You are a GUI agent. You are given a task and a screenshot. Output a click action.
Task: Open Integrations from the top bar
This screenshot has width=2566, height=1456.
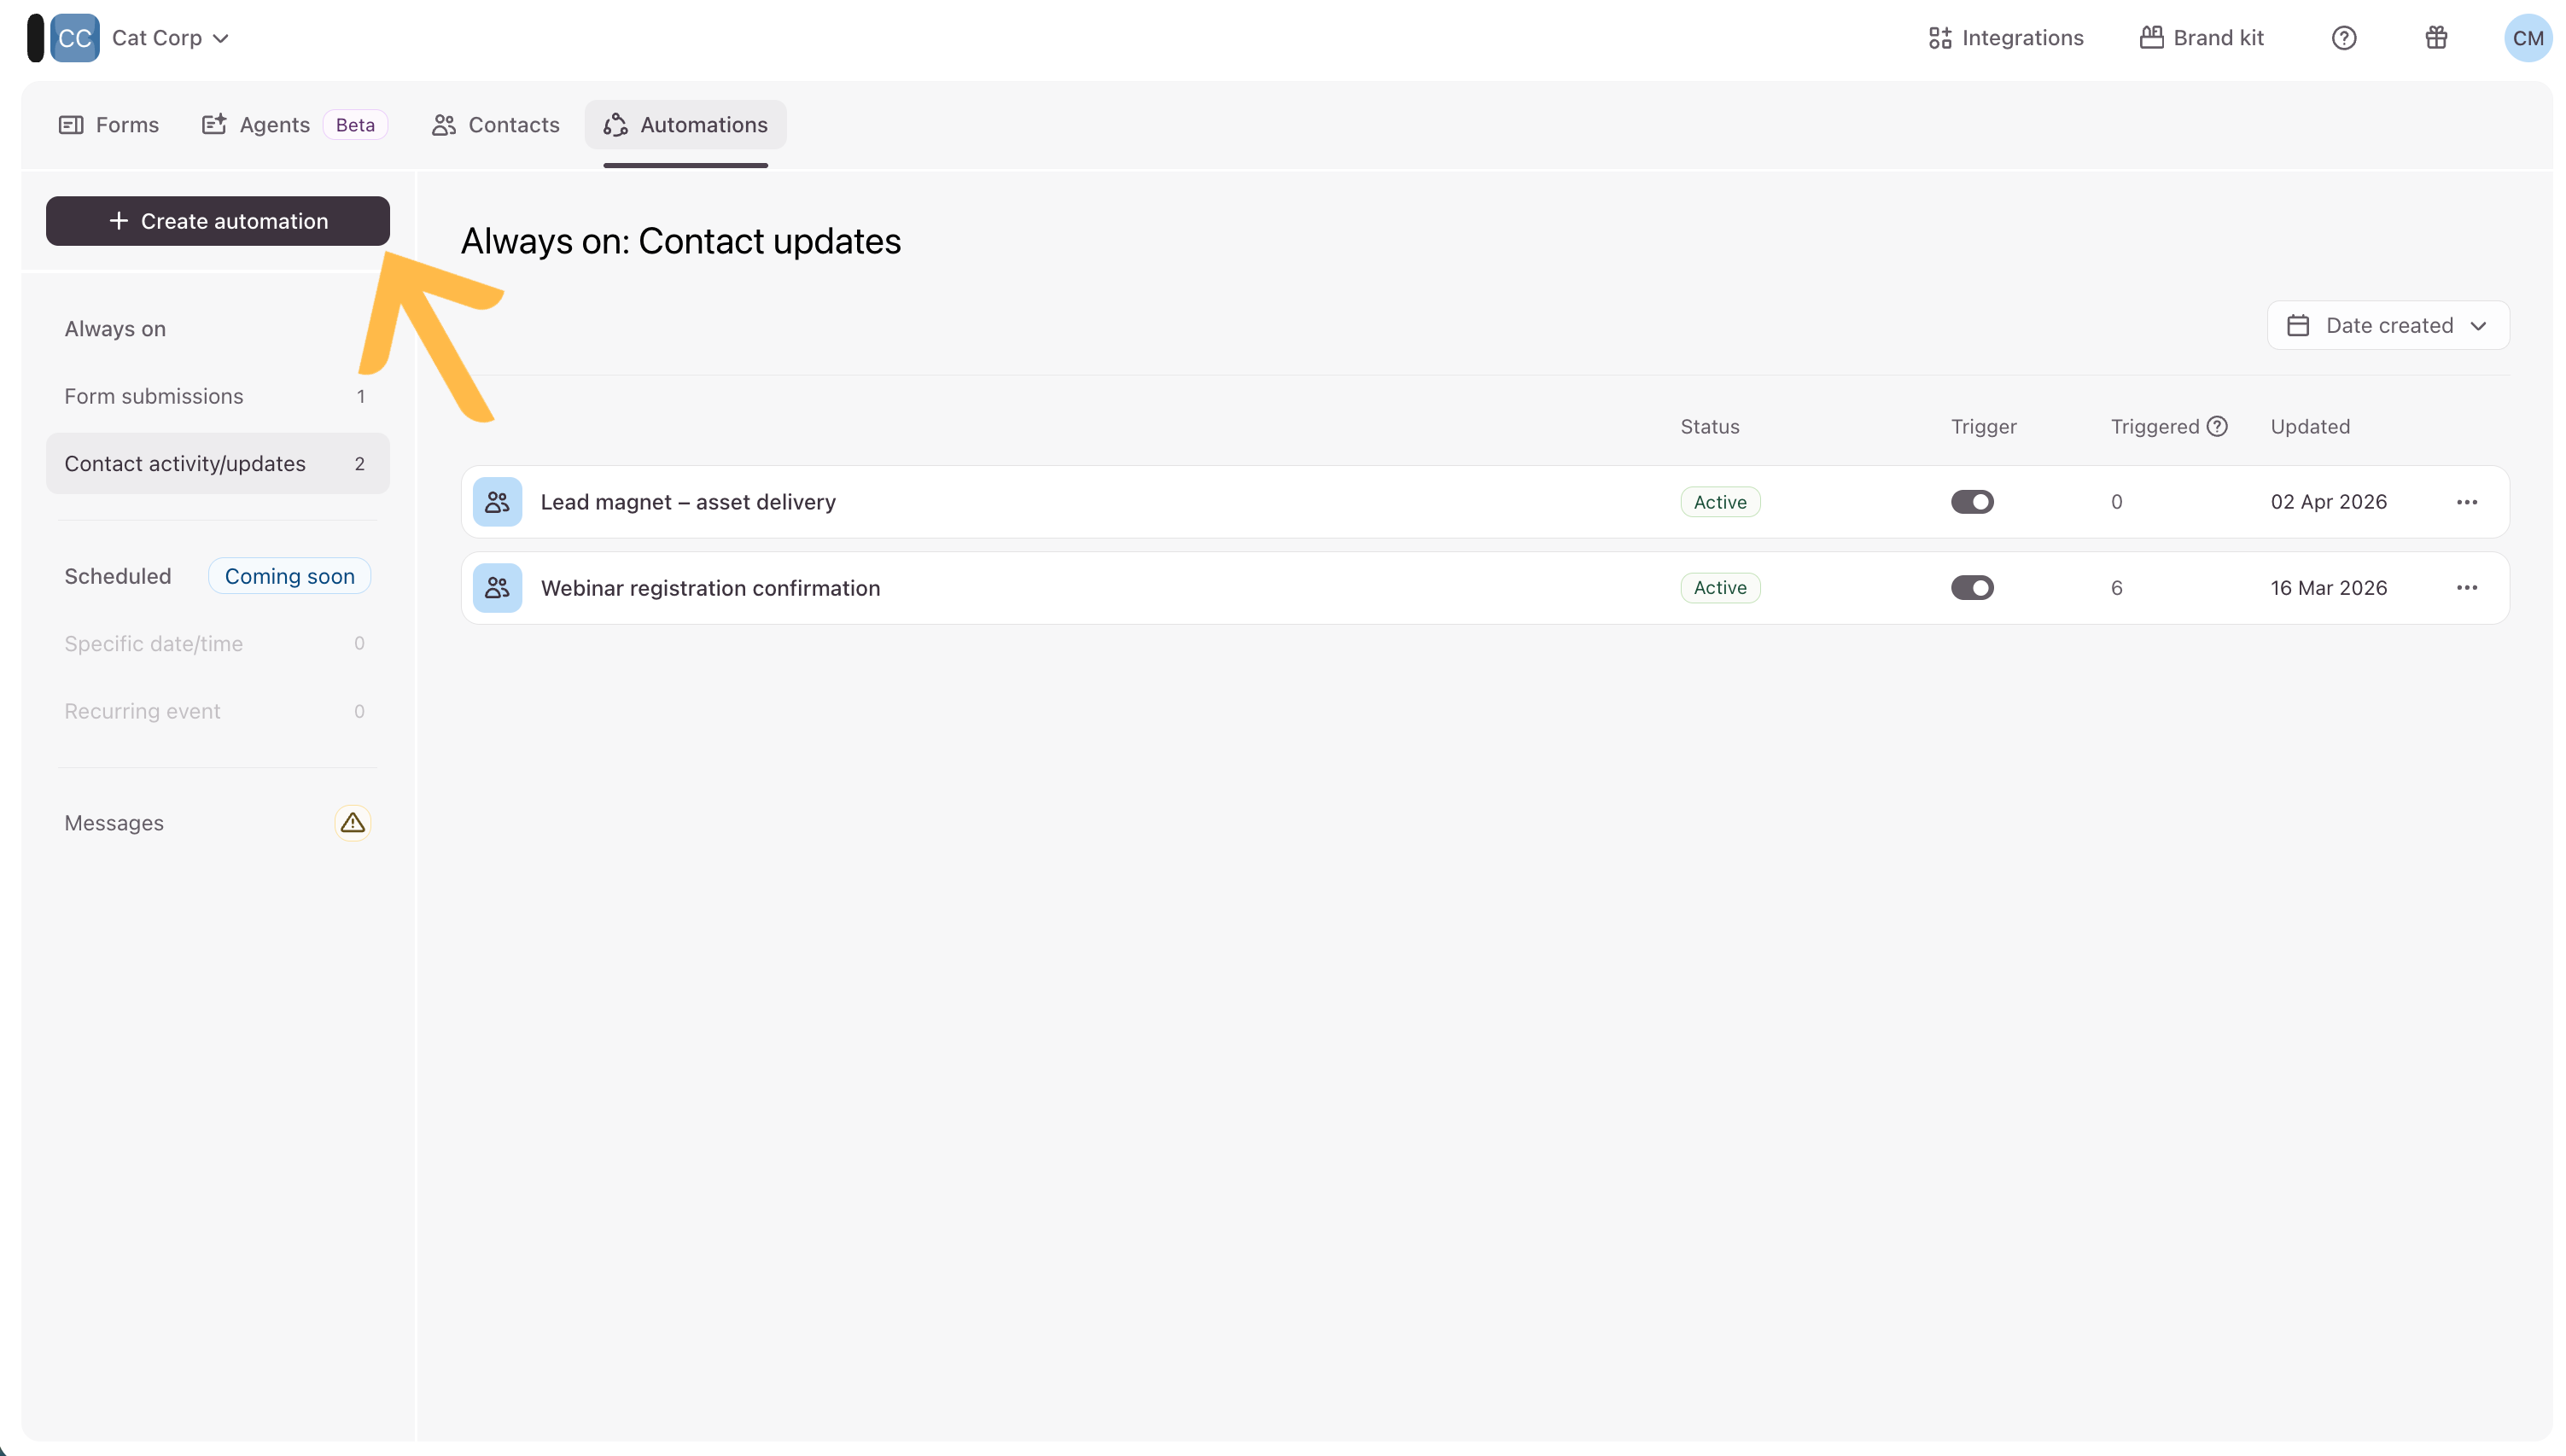coord(2006,38)
